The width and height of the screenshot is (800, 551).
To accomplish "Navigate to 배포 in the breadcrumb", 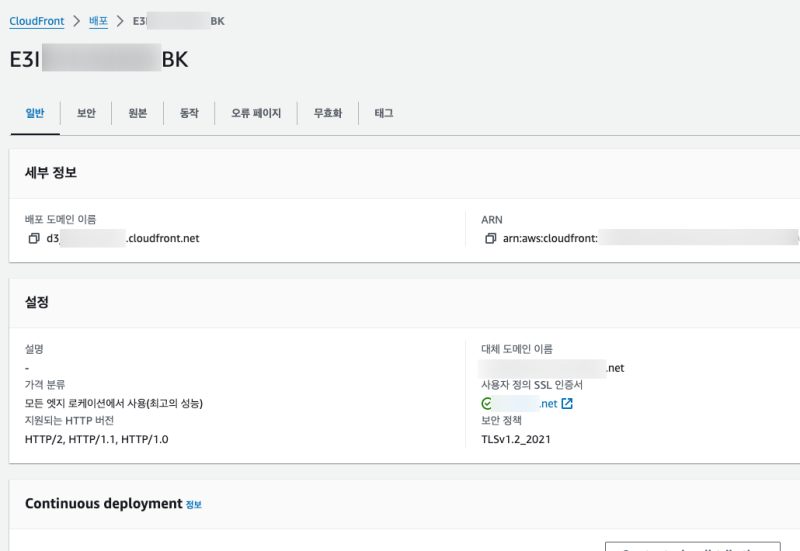I will coord(98,21).
